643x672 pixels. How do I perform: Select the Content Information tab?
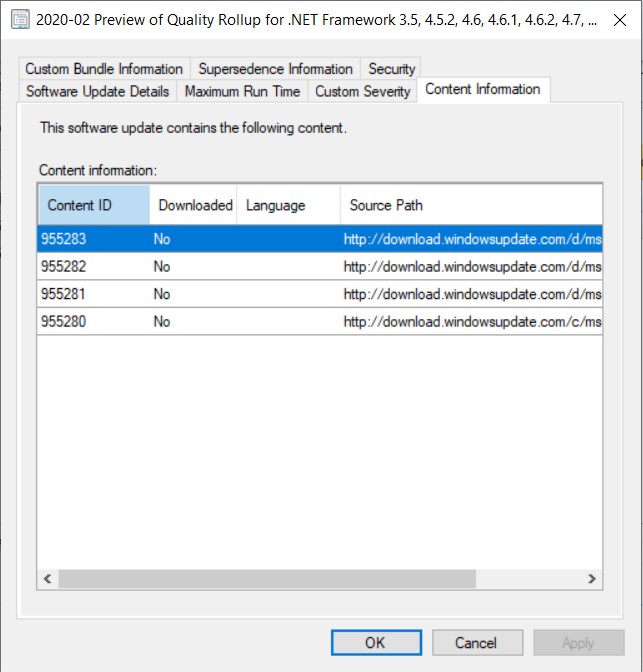482,89
